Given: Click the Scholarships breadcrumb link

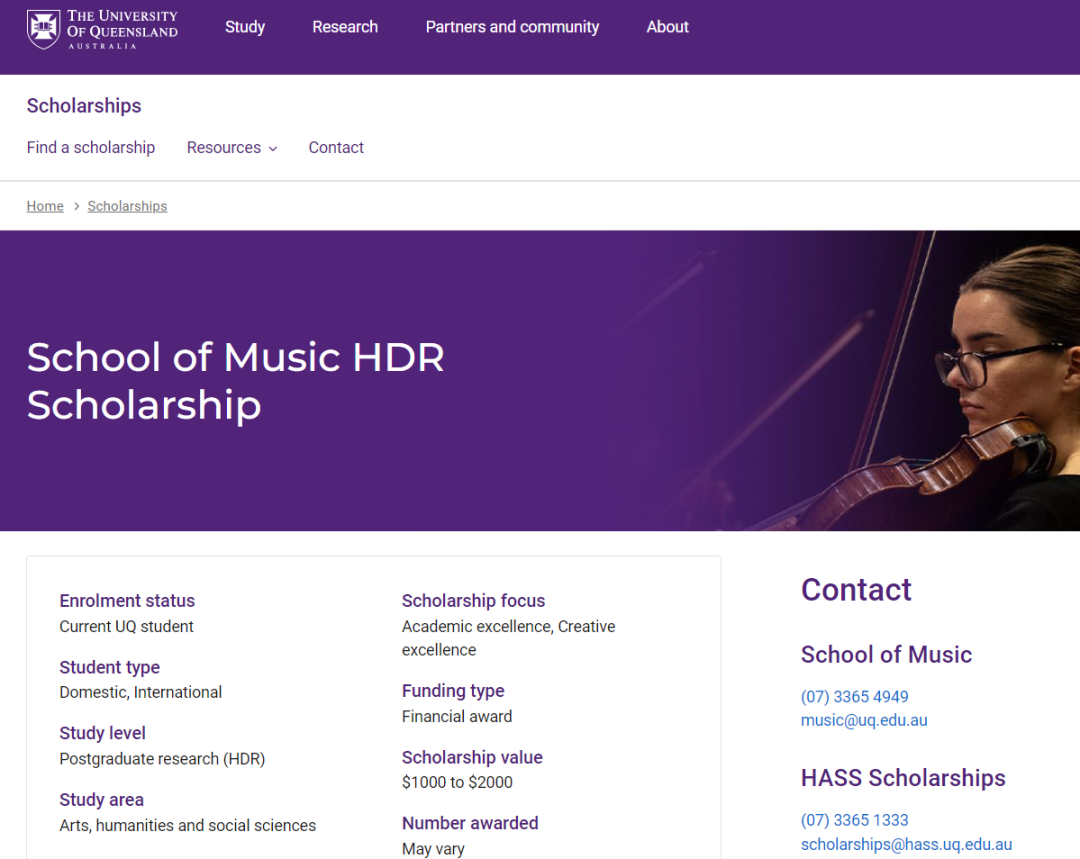Looking at the screenshot, I should tap(127, 206).
